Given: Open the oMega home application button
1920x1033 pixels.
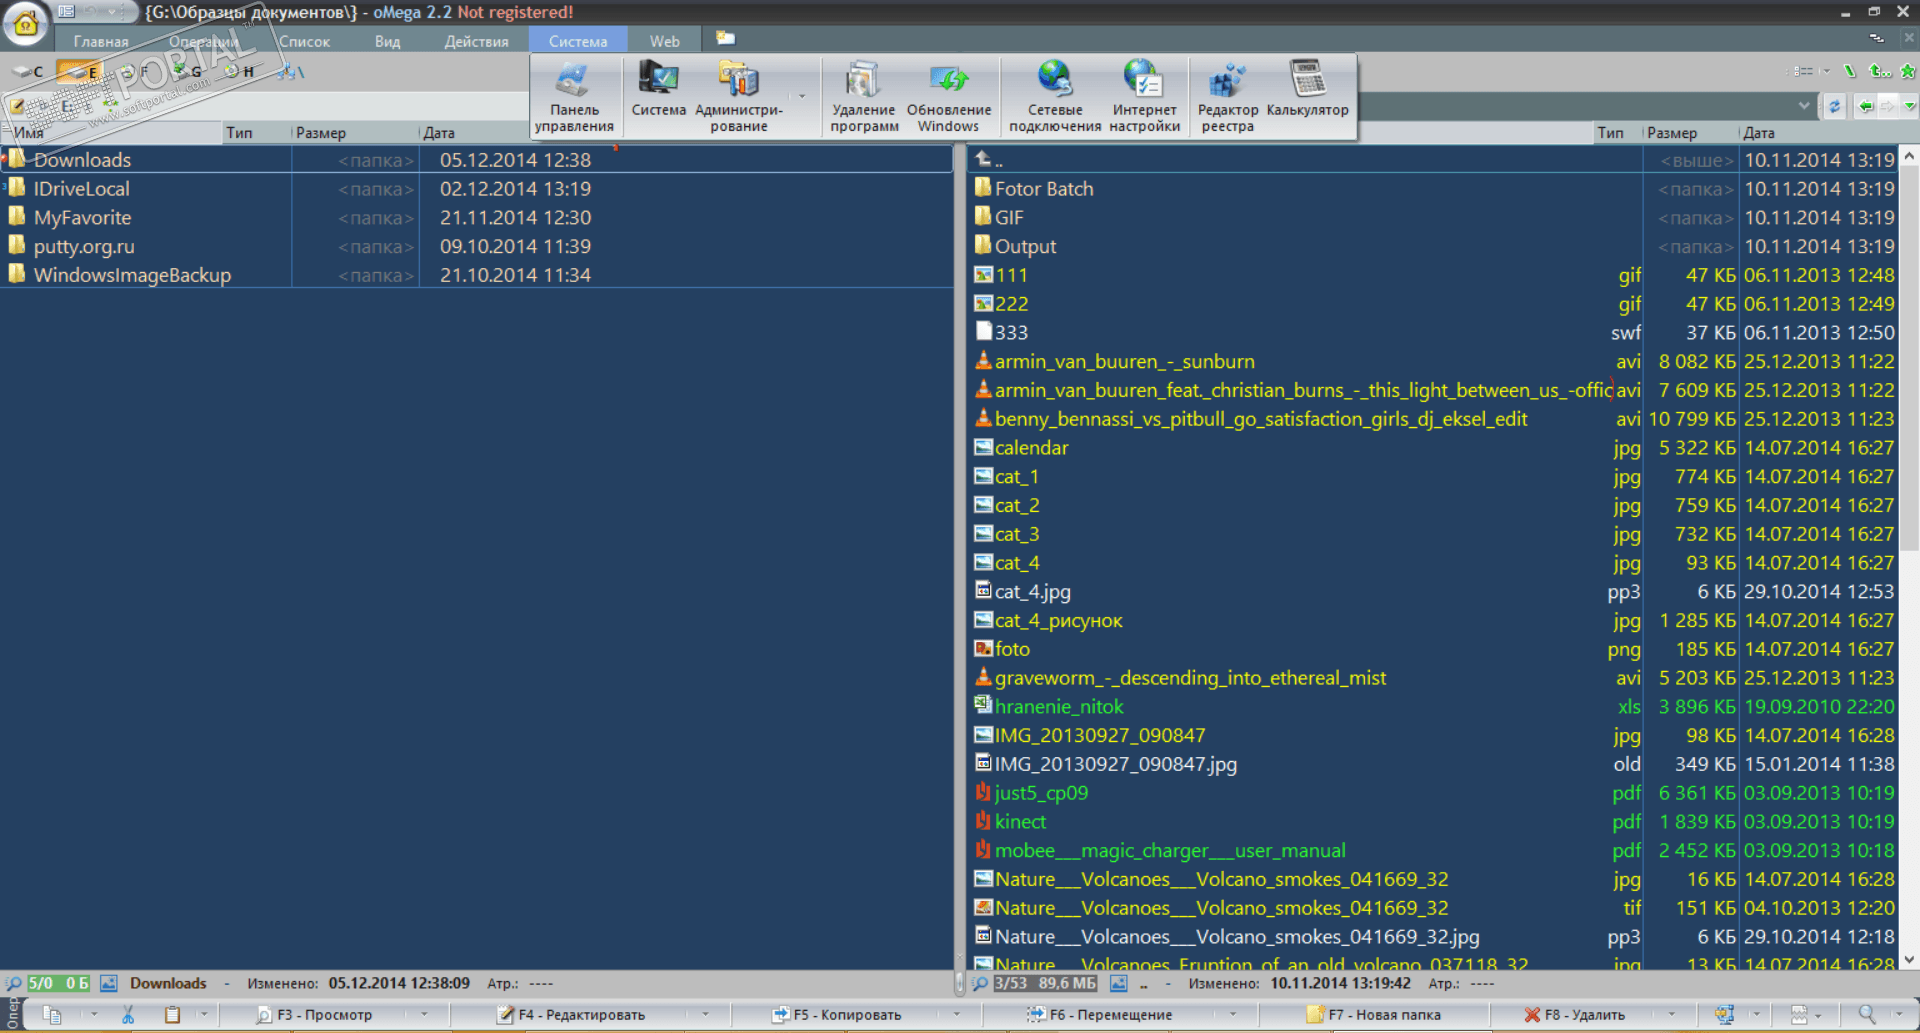Looking at the screenshot, I should coord(26,24).
